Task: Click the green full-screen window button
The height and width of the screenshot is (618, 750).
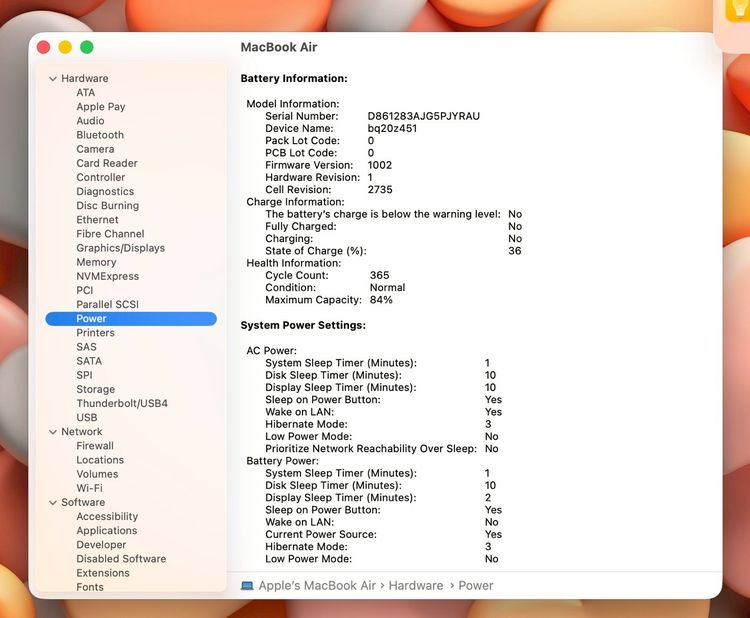Action: (x=87, y=47)
